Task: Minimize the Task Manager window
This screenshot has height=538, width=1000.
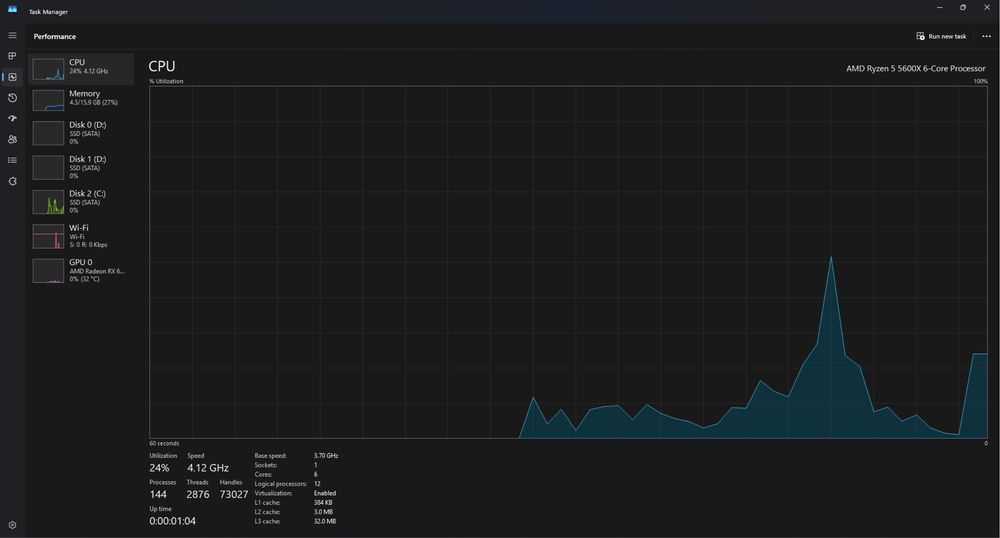Action: pos(939,8)
